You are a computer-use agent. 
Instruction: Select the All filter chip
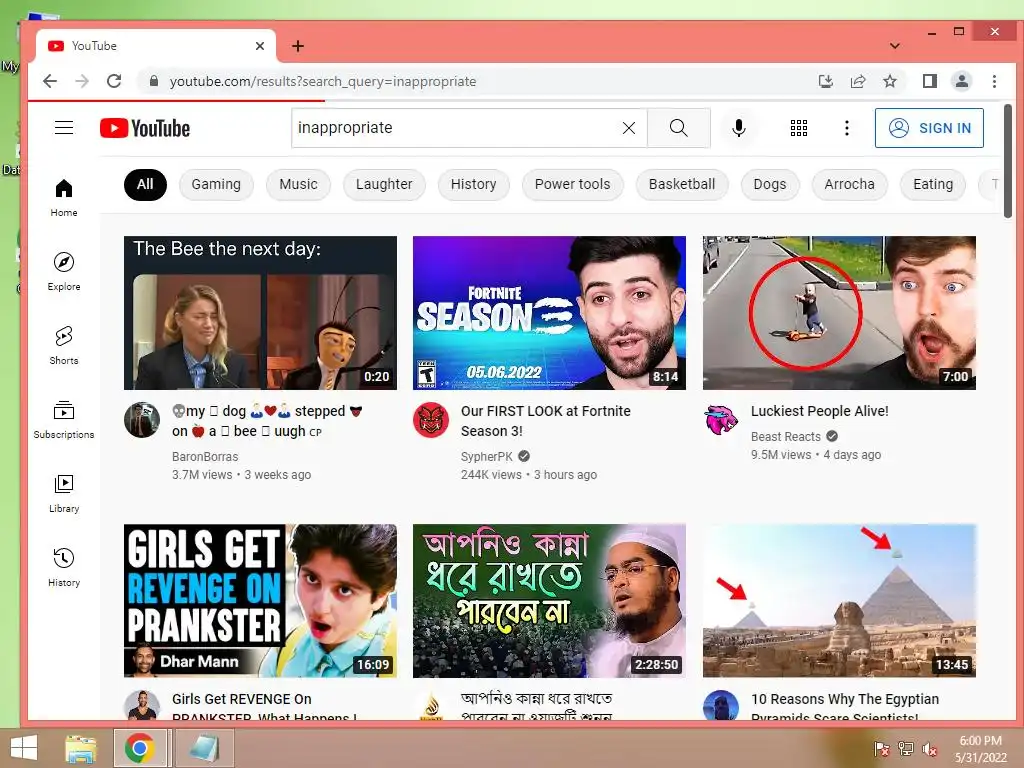click(x=145, y=185)
